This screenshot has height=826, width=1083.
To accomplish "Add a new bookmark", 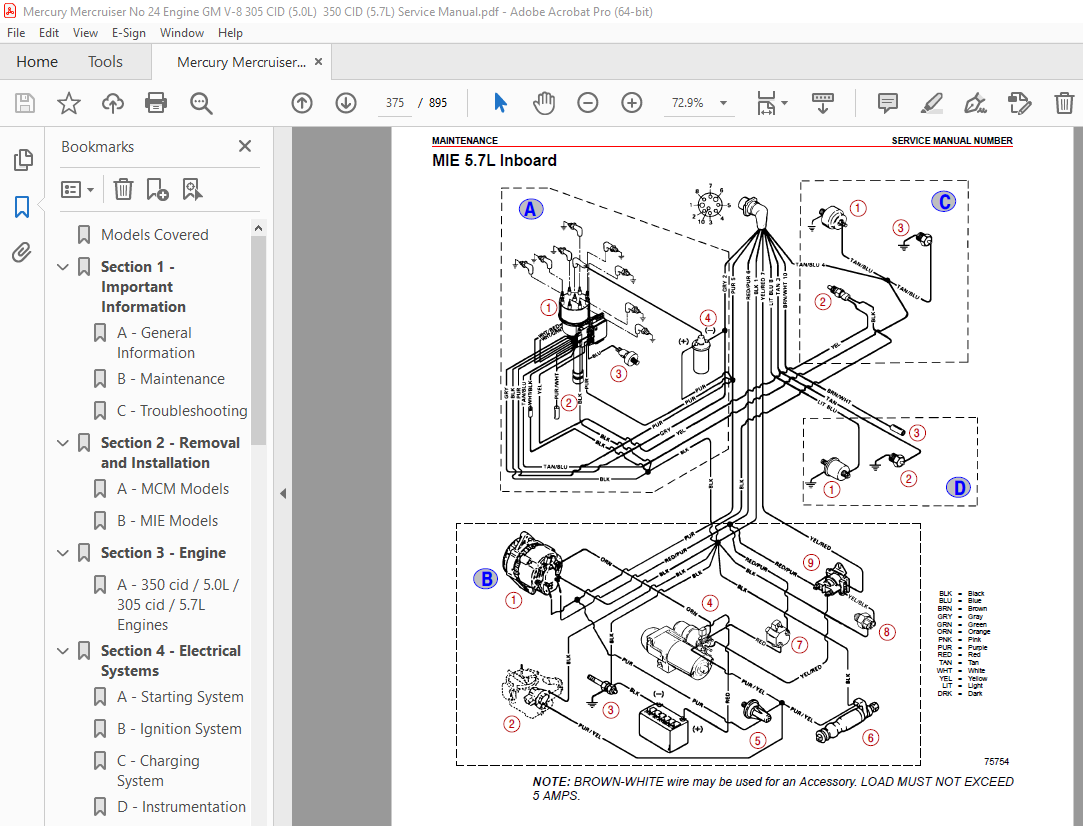I will 157,189.
